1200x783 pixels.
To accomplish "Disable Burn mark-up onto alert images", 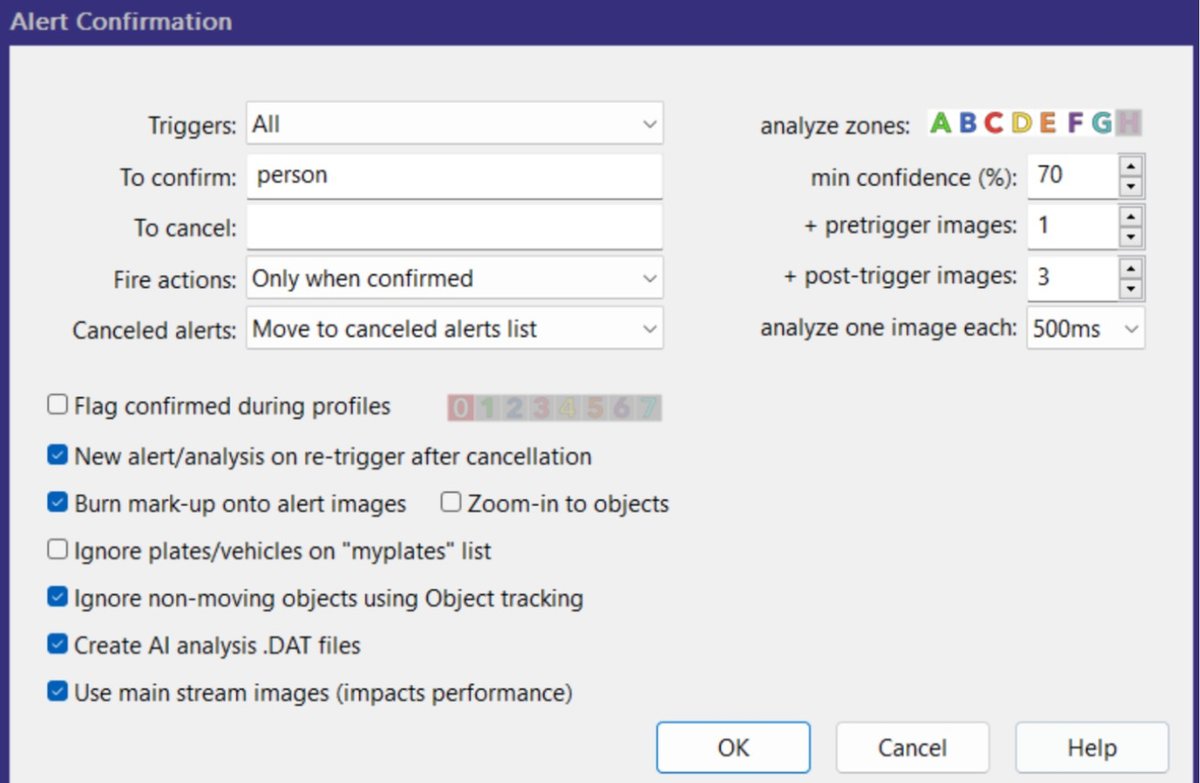I will click(x=57, y=503).
